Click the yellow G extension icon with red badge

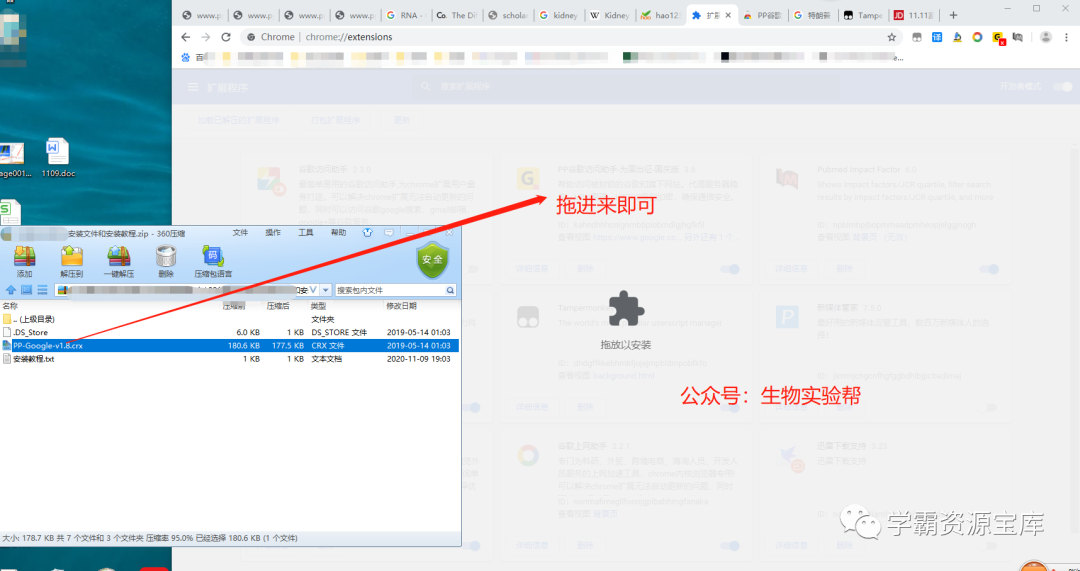tap(998, 38)
